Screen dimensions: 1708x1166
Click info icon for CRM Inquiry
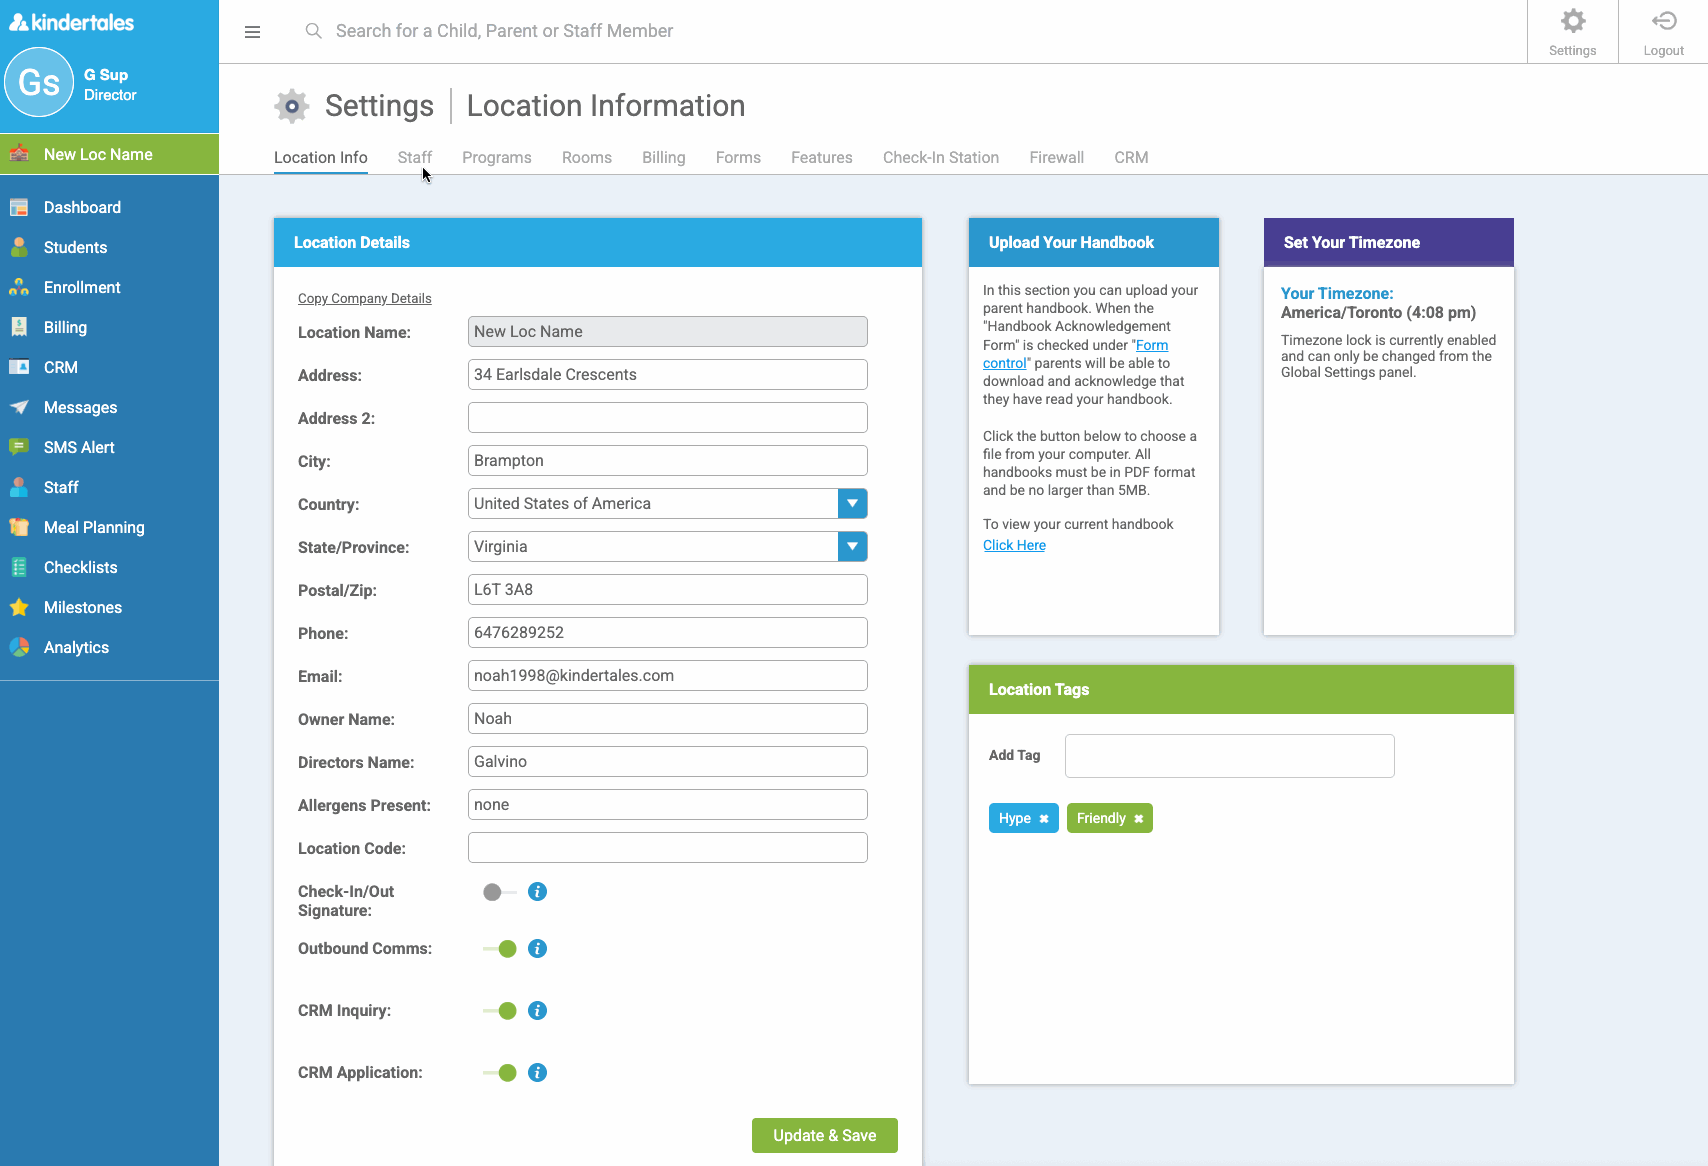537,1010
